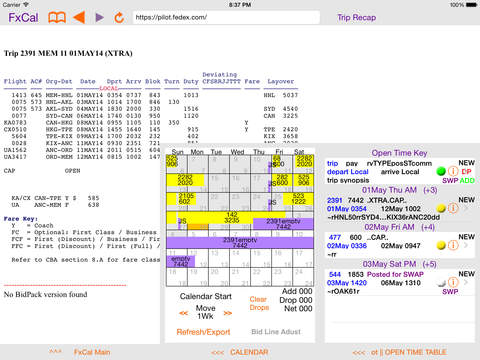Select the purple 2391emptv 7442 block on Mon-Sat row

click(x=240, y=243)
